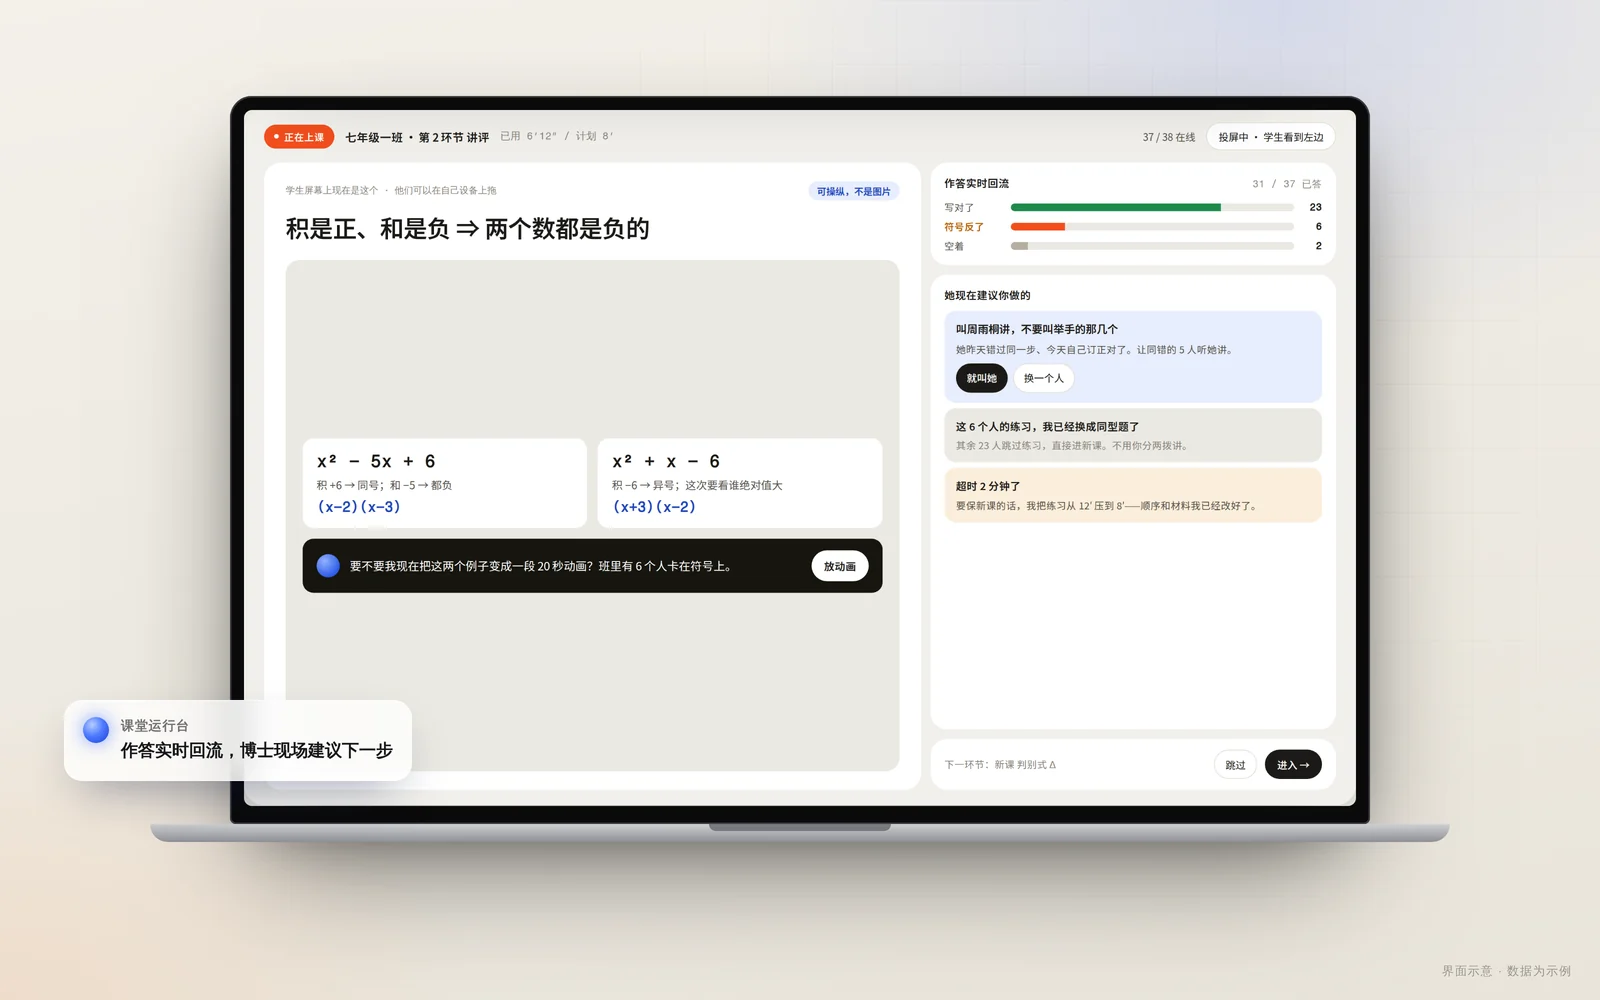This screenshot has width=1600, height=1000.
Task: Choose 就叫她 to call on the student
Action: coord(981,378)
